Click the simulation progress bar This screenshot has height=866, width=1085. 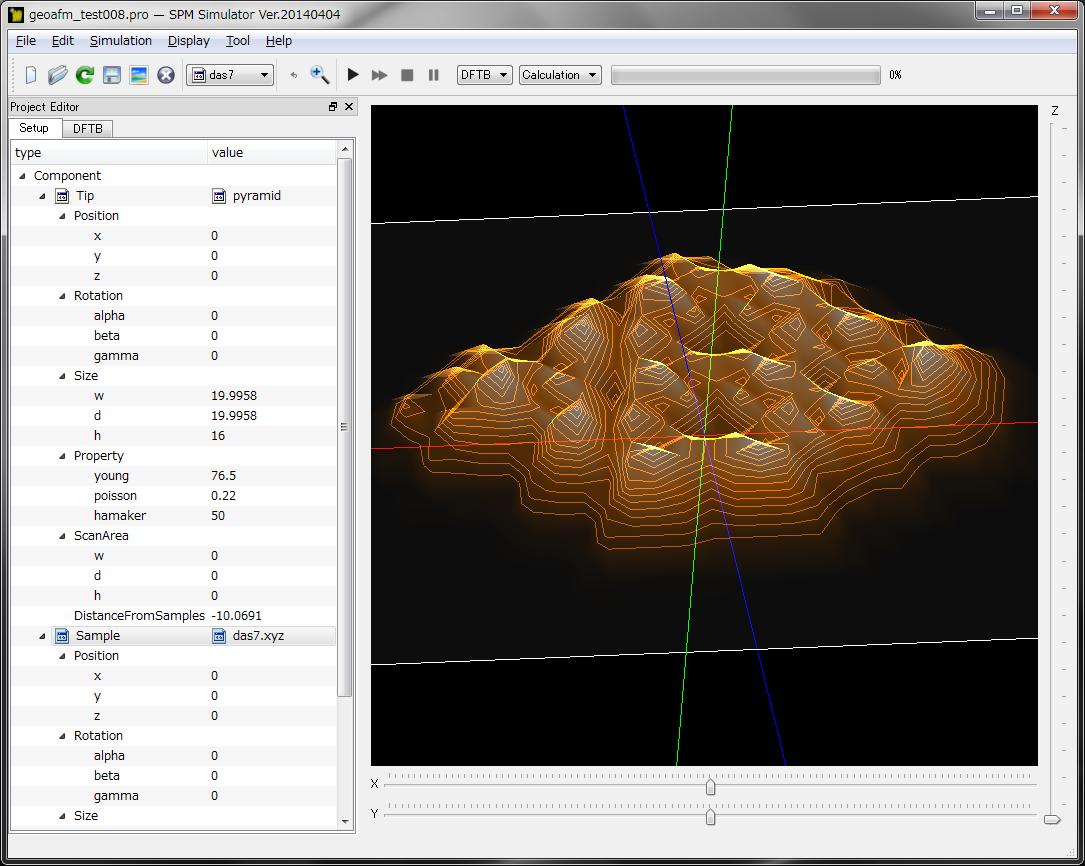[746, 75]
